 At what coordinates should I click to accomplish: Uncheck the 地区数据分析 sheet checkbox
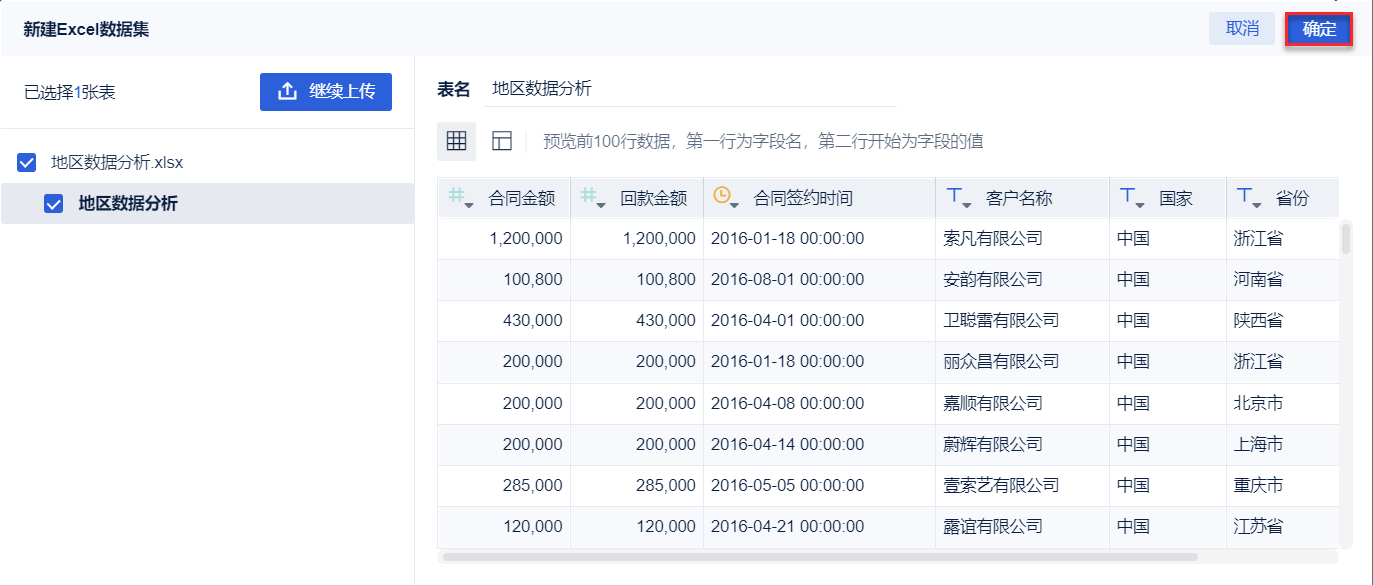pyautogui.click(x=54, y=204)
